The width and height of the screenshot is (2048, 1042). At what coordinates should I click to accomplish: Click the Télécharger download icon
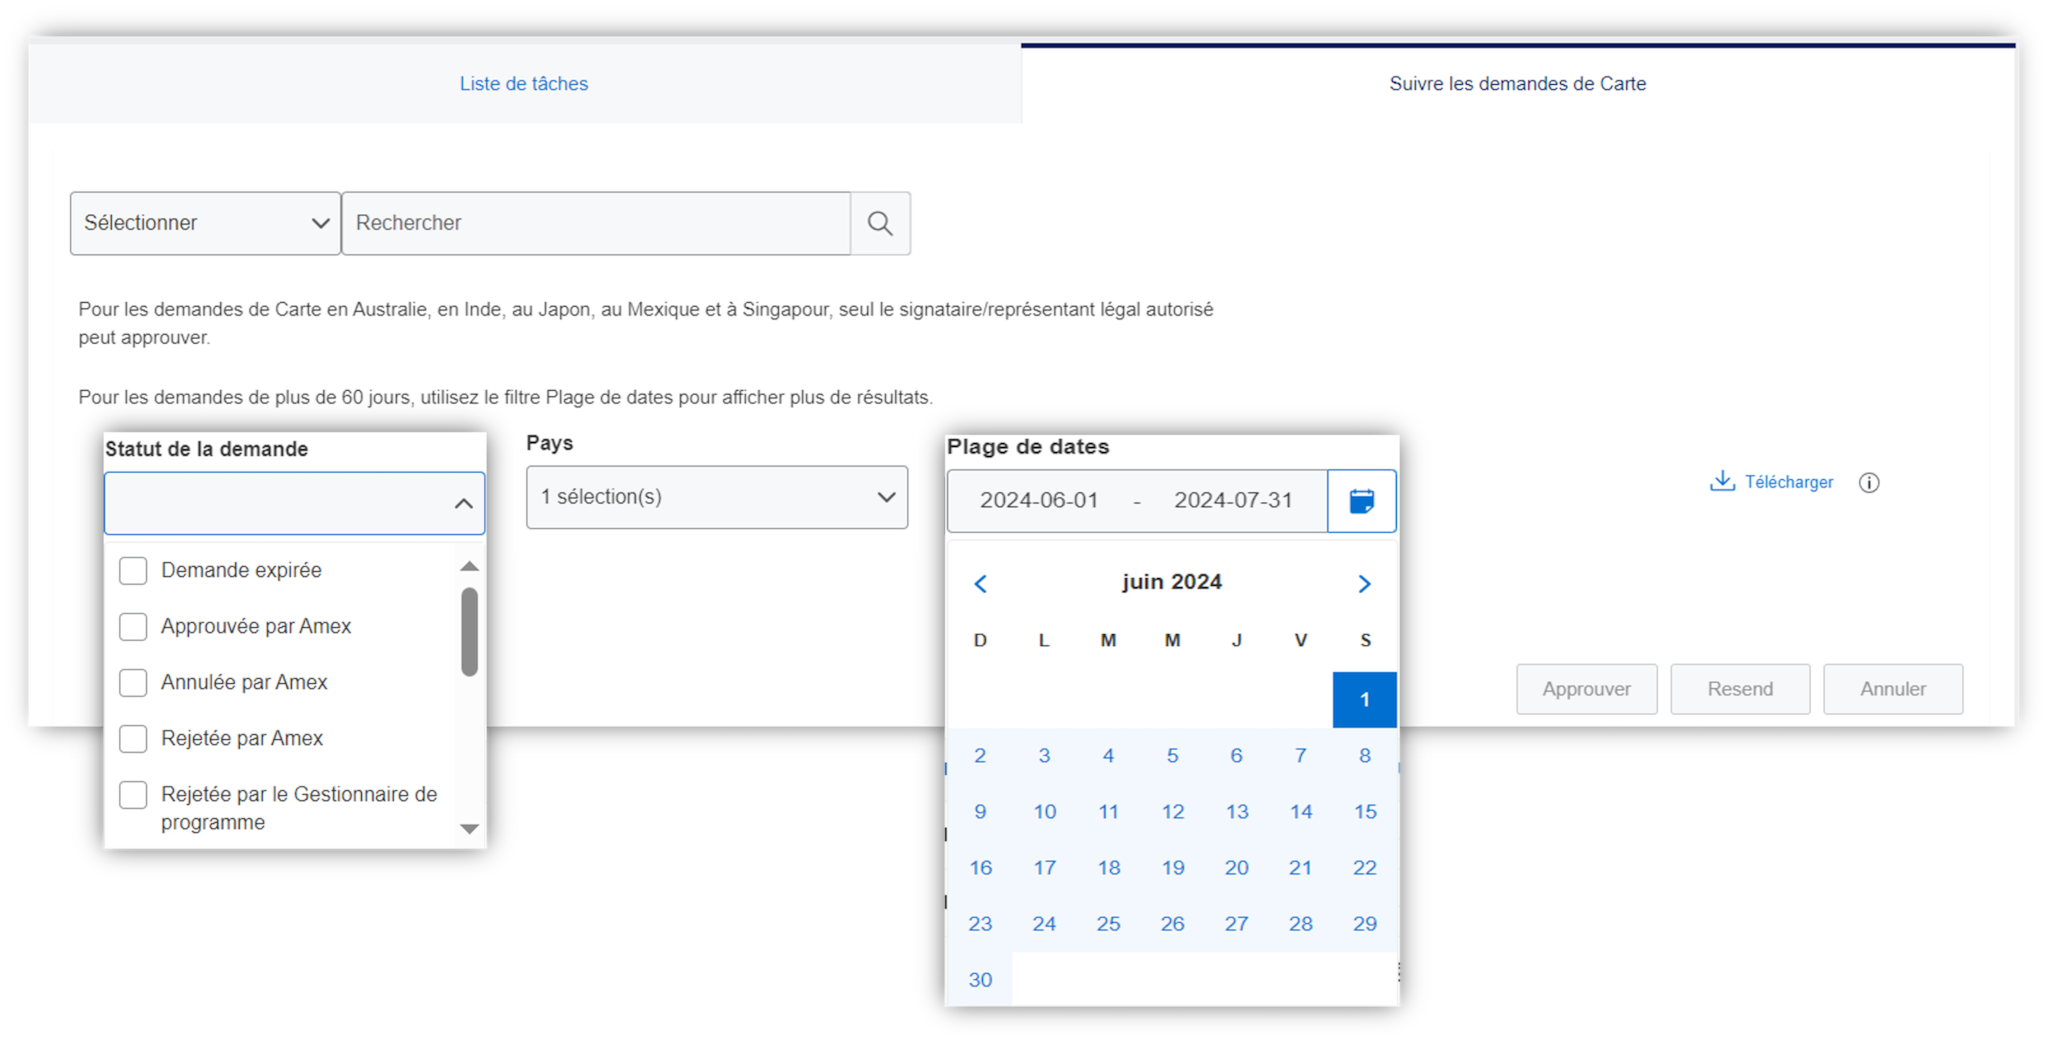[x=1721, y=482]
